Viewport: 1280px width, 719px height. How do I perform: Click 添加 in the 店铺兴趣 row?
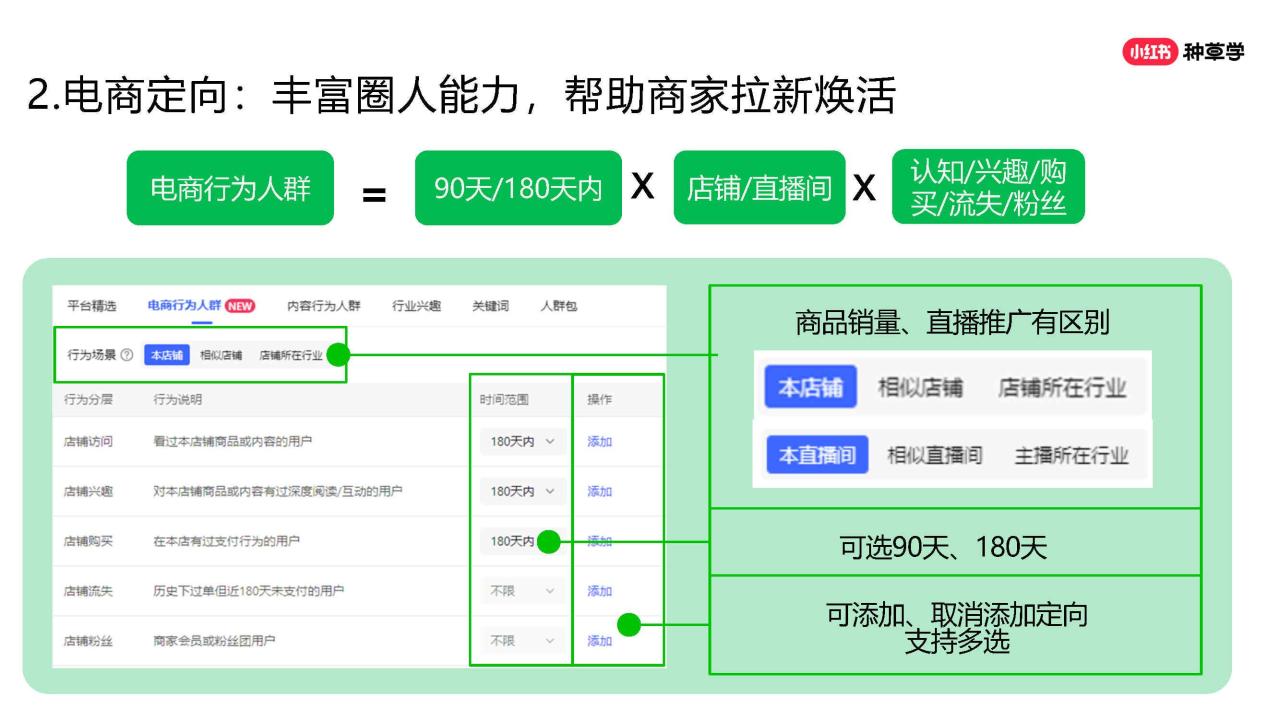[x=599, y=491]
